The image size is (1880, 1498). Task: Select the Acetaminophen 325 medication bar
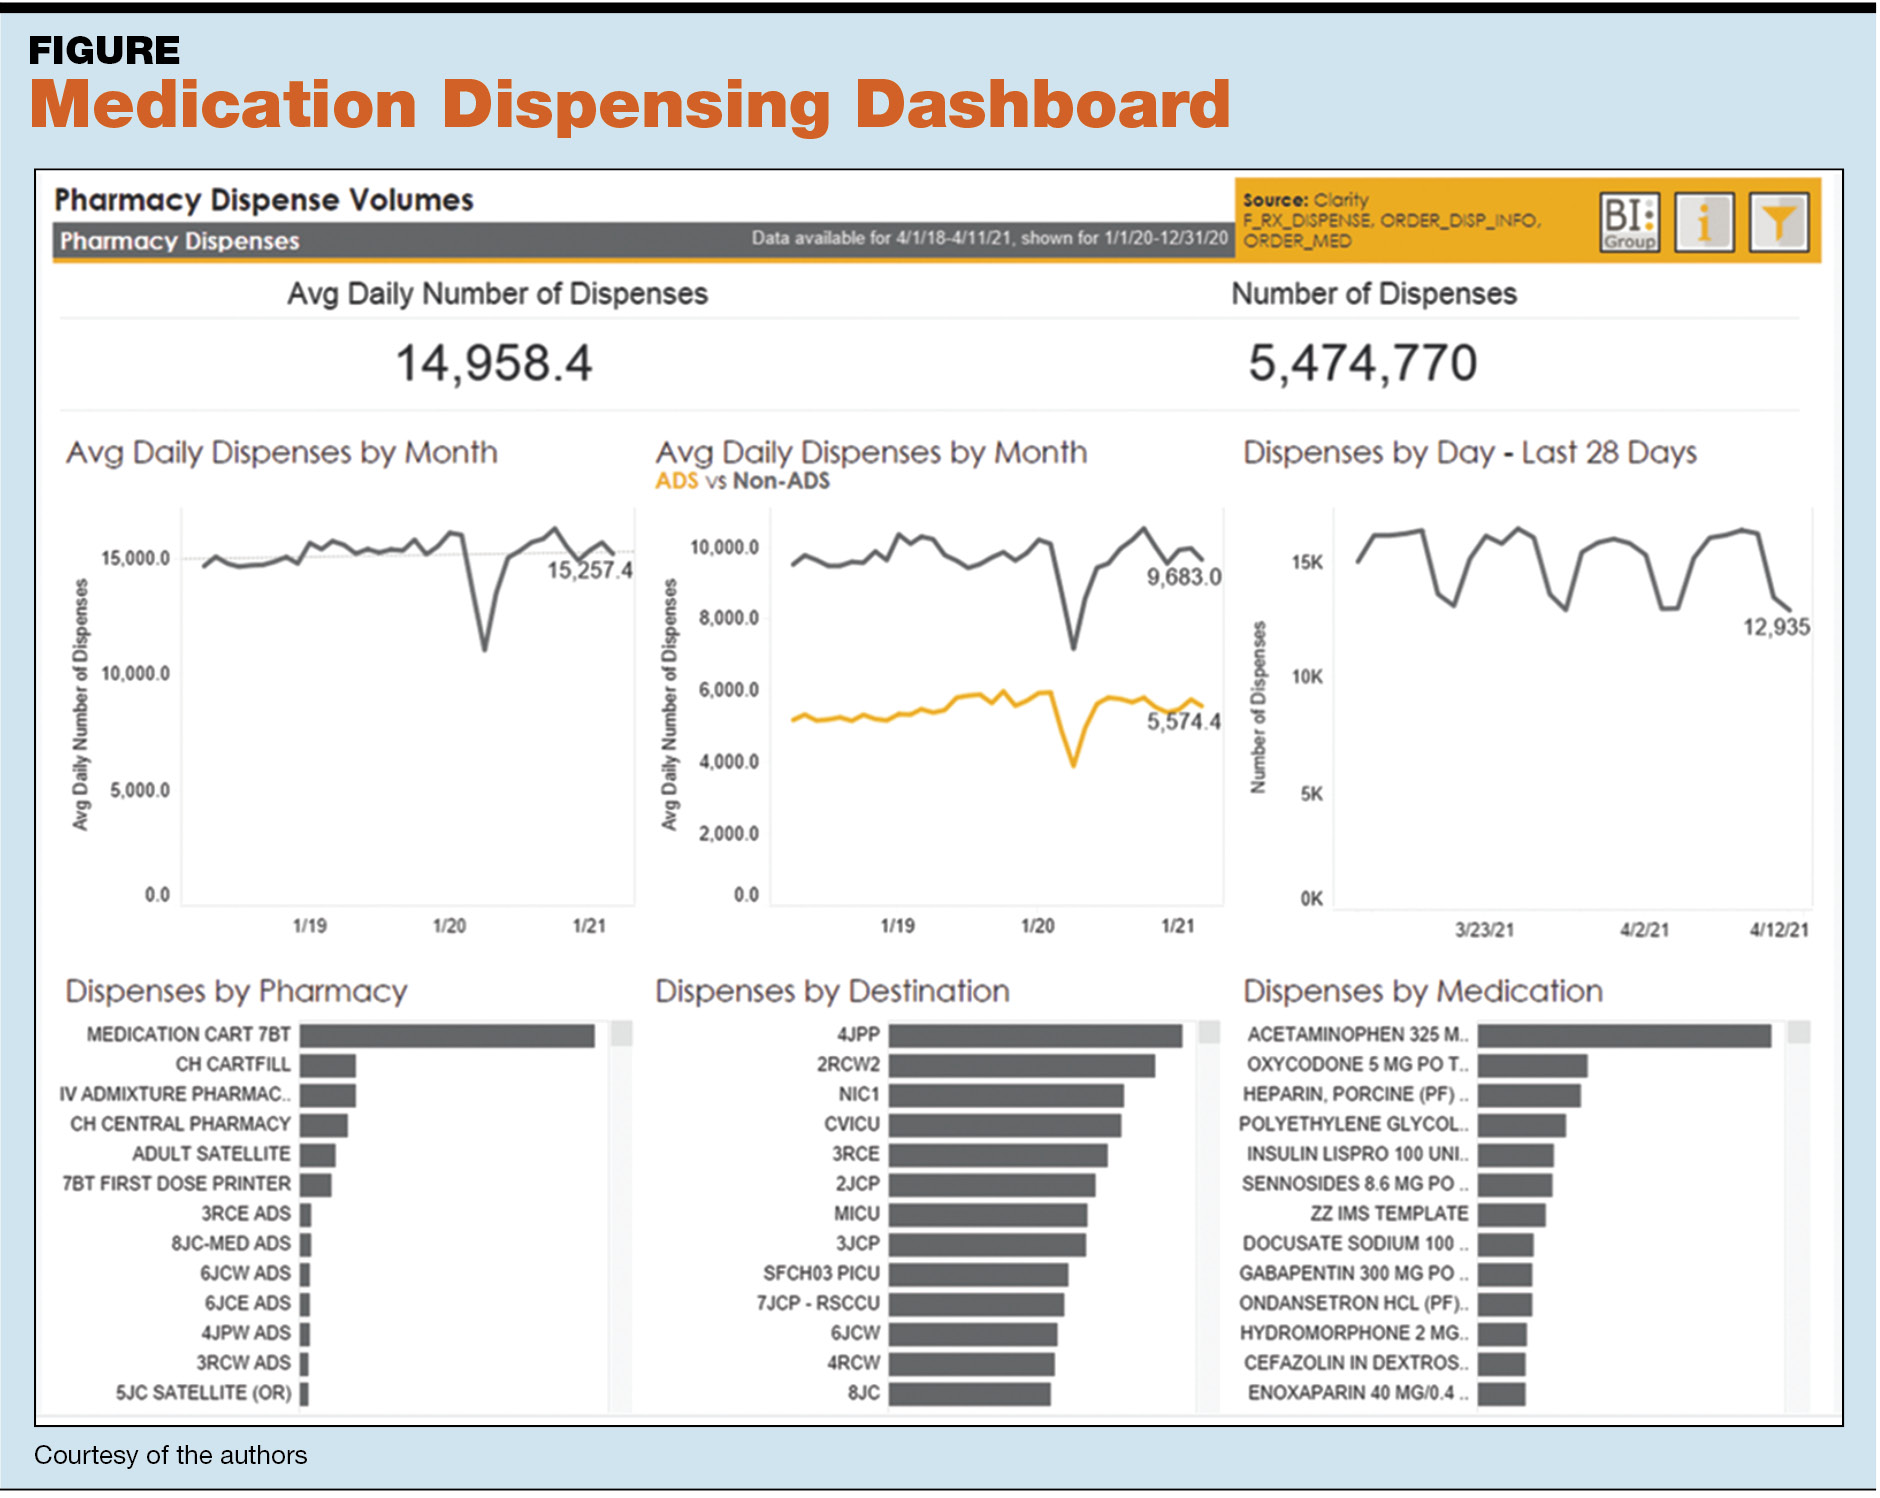1623,1035
